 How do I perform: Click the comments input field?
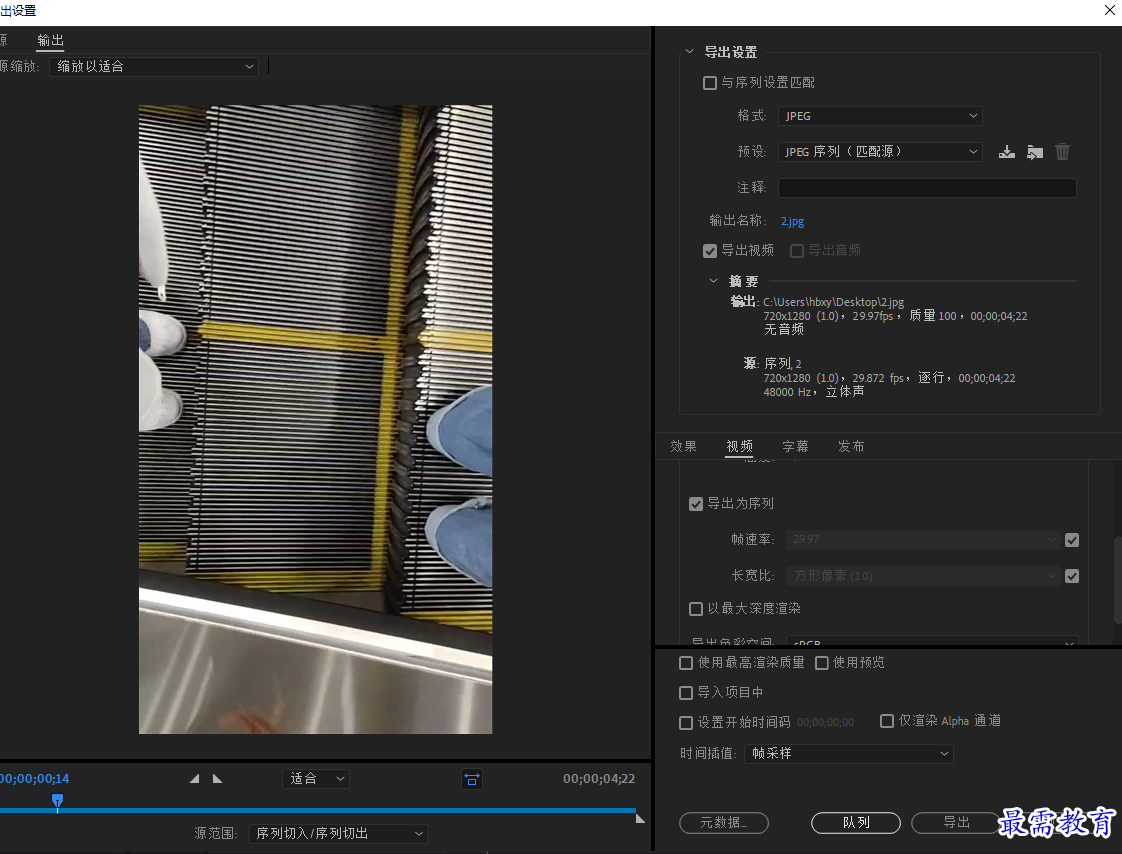[927, 188]
